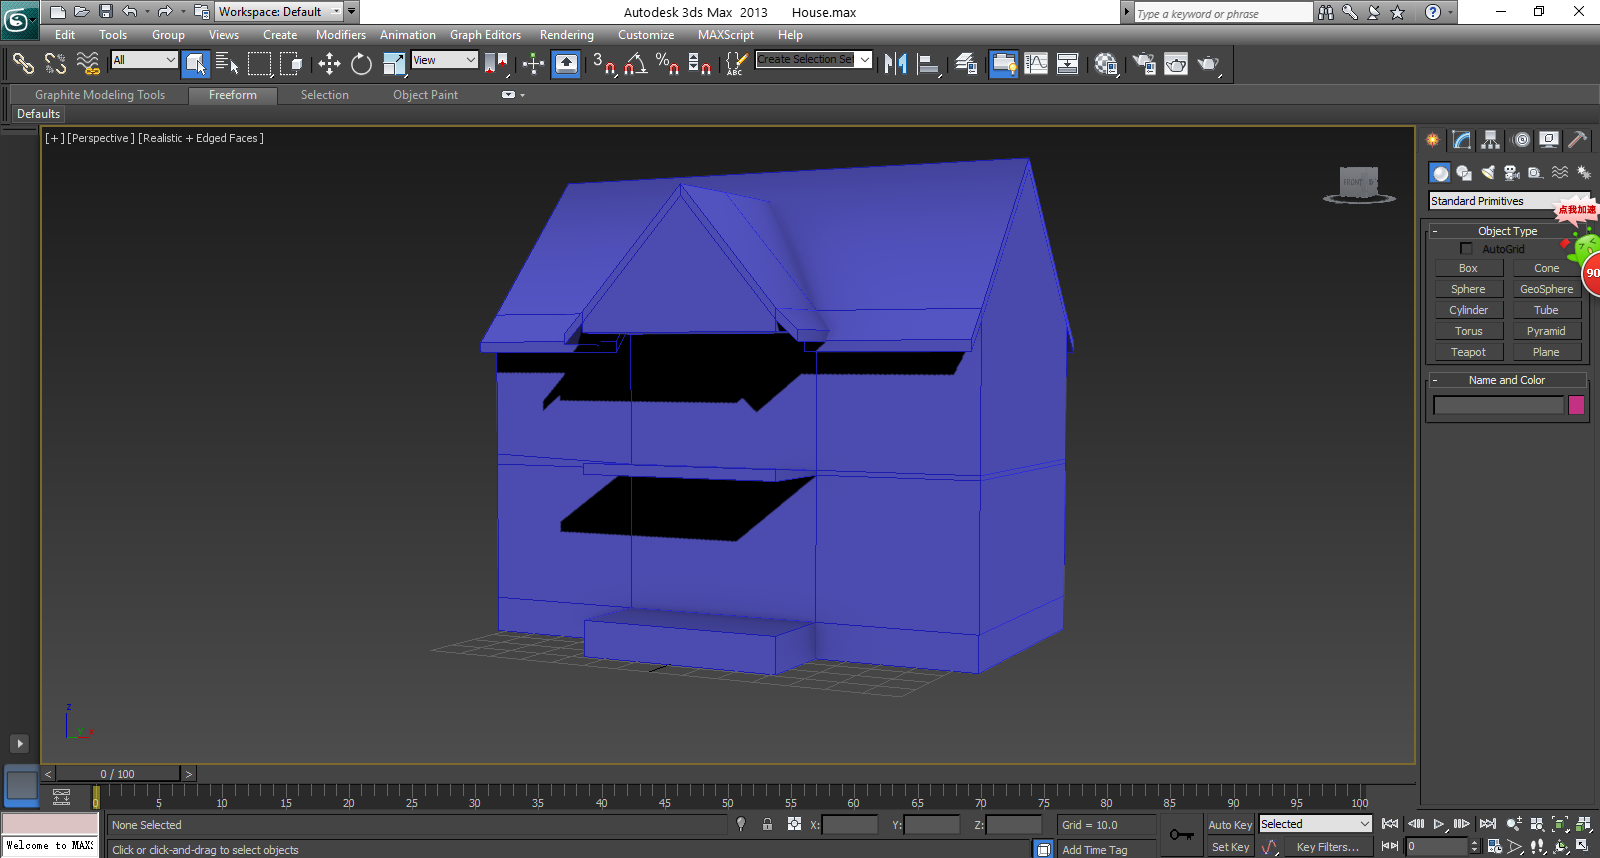Create a Sphere primitive
The height and width of the screenshot is (858, 1600).
1468,289
